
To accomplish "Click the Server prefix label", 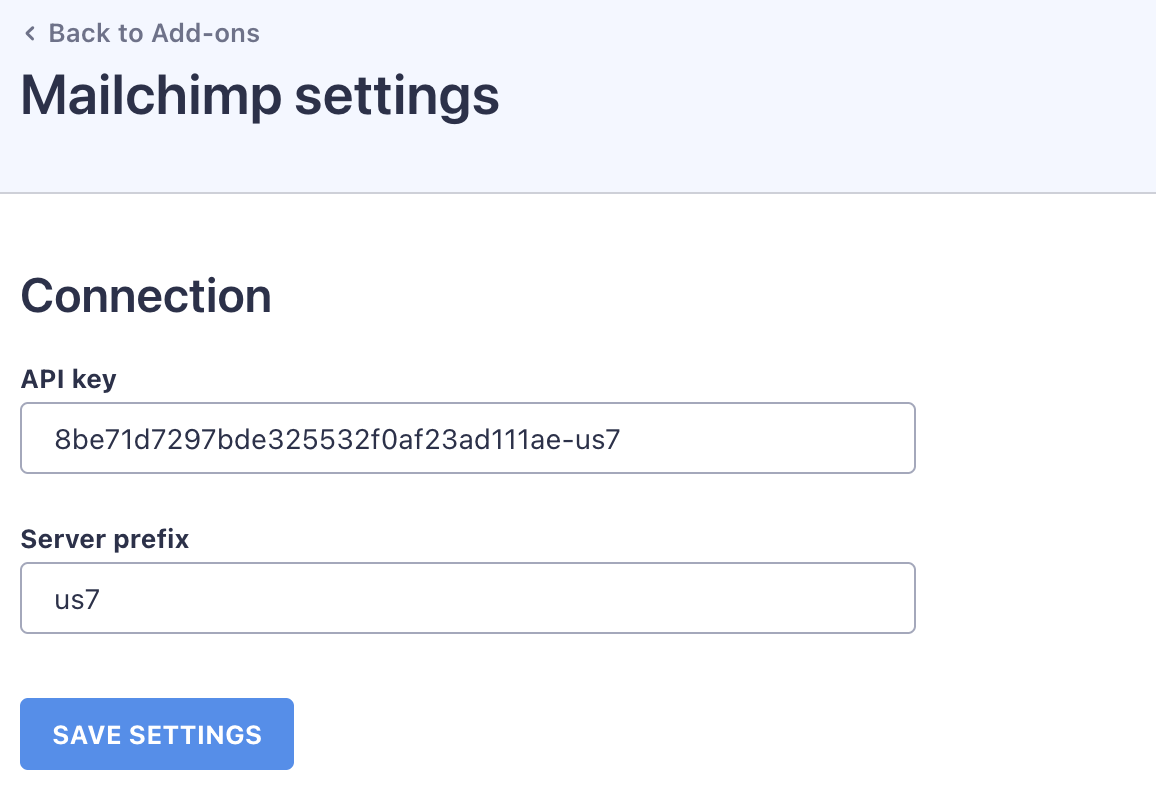I will tap(105, 539).
